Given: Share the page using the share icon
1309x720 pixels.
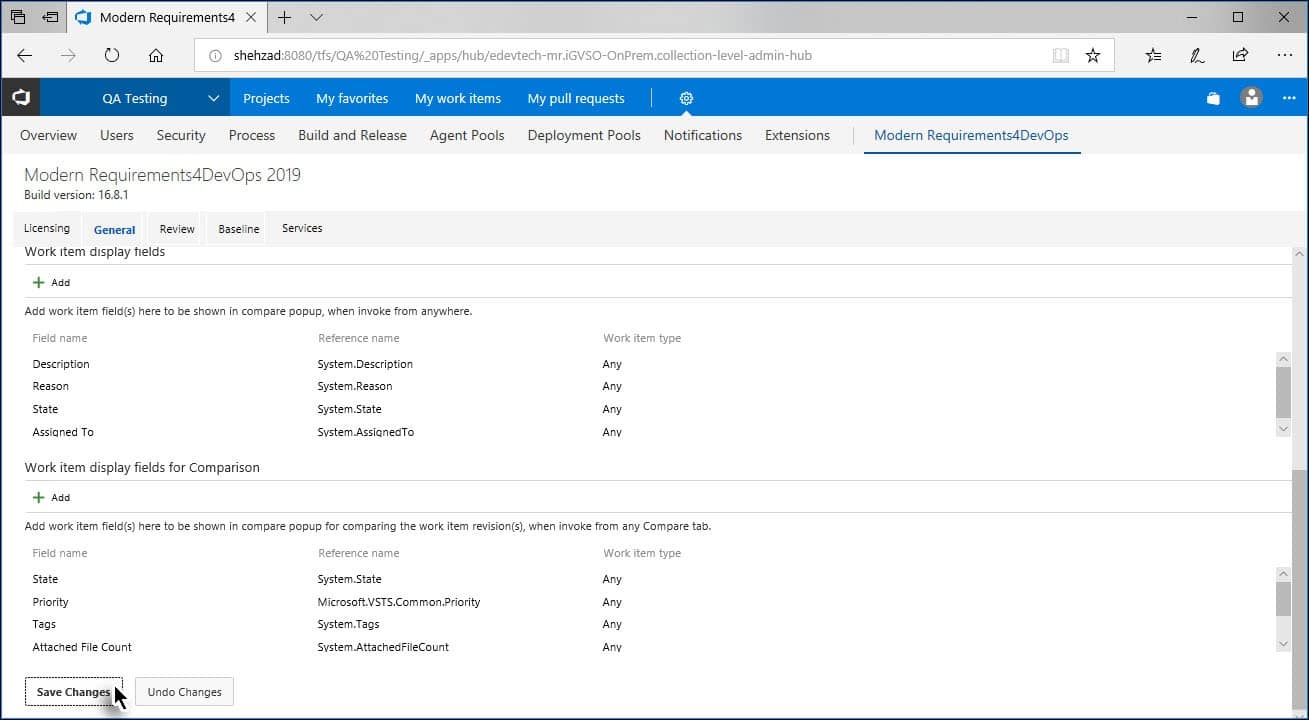Looking at the screenshot, I should coord(1240,56).
